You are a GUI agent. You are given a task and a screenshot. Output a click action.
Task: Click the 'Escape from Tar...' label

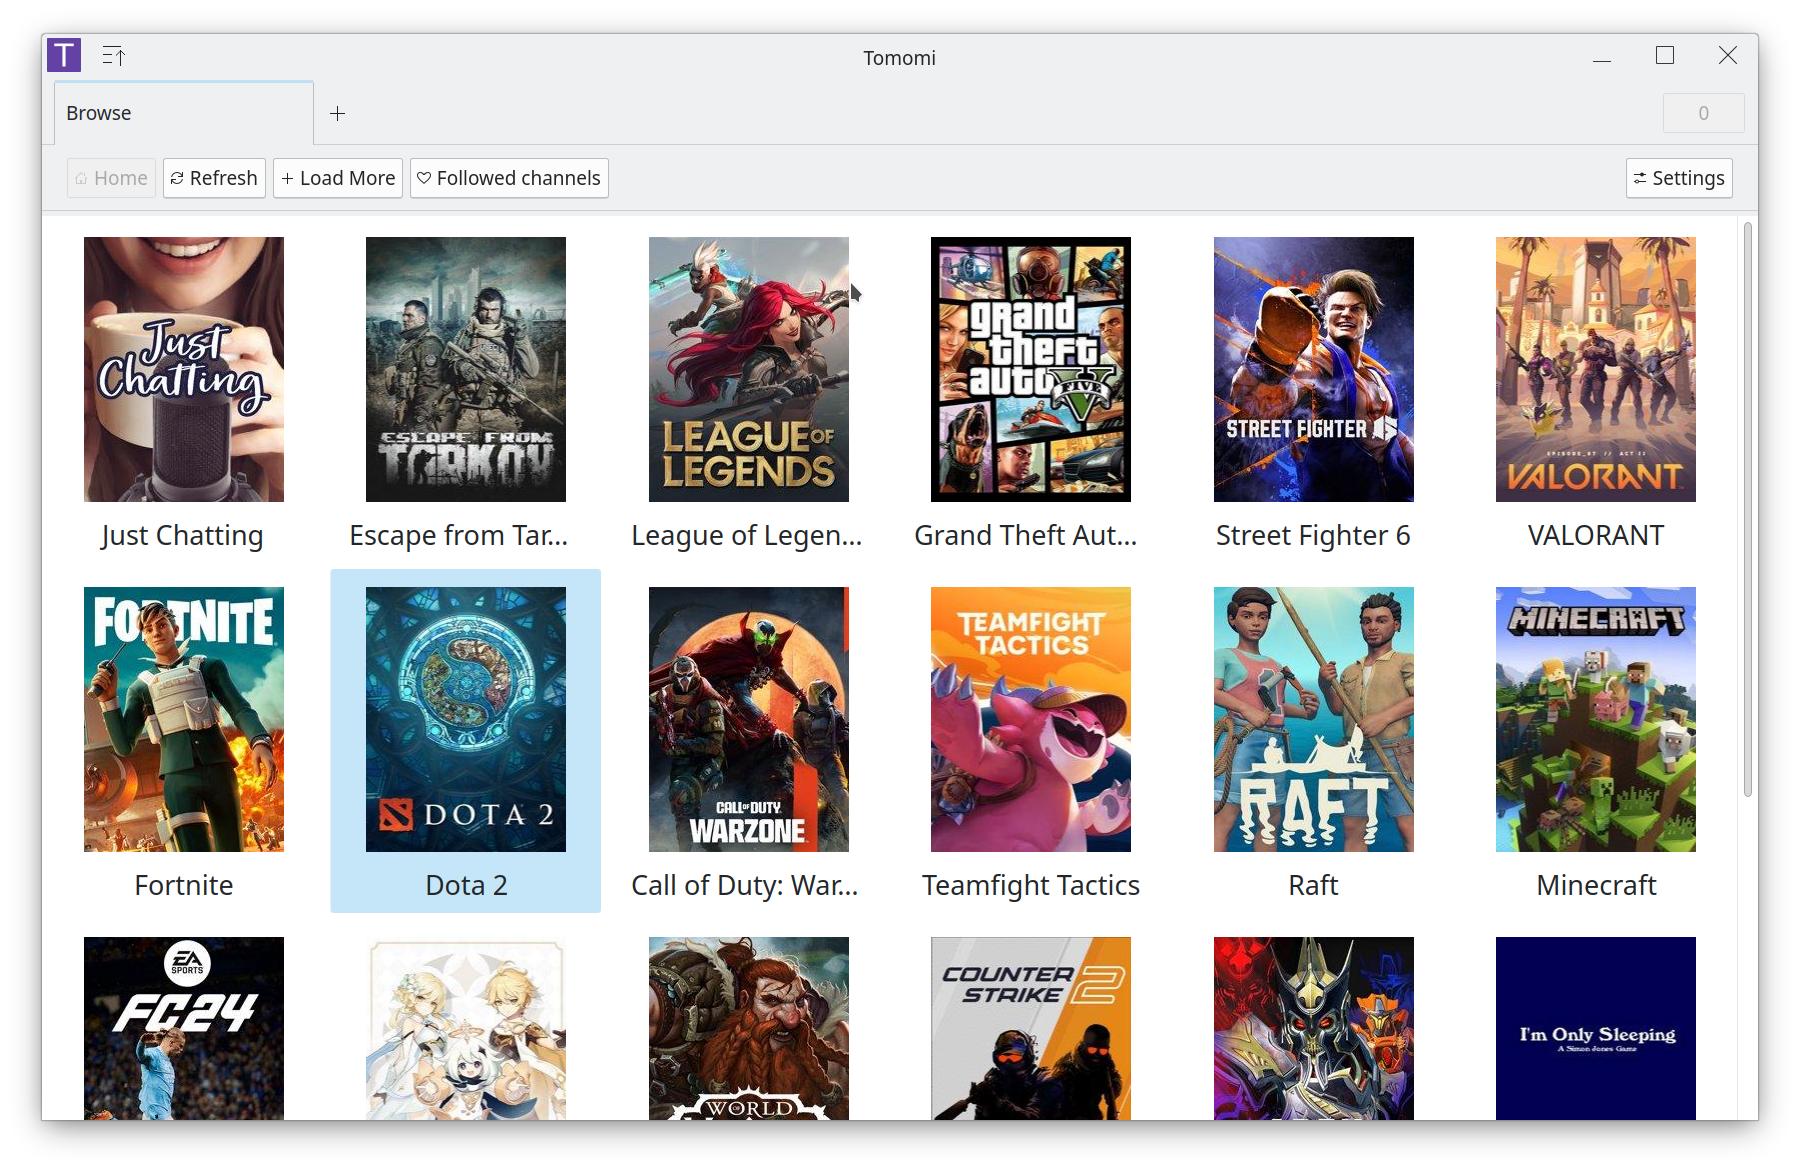click(459, 536)
